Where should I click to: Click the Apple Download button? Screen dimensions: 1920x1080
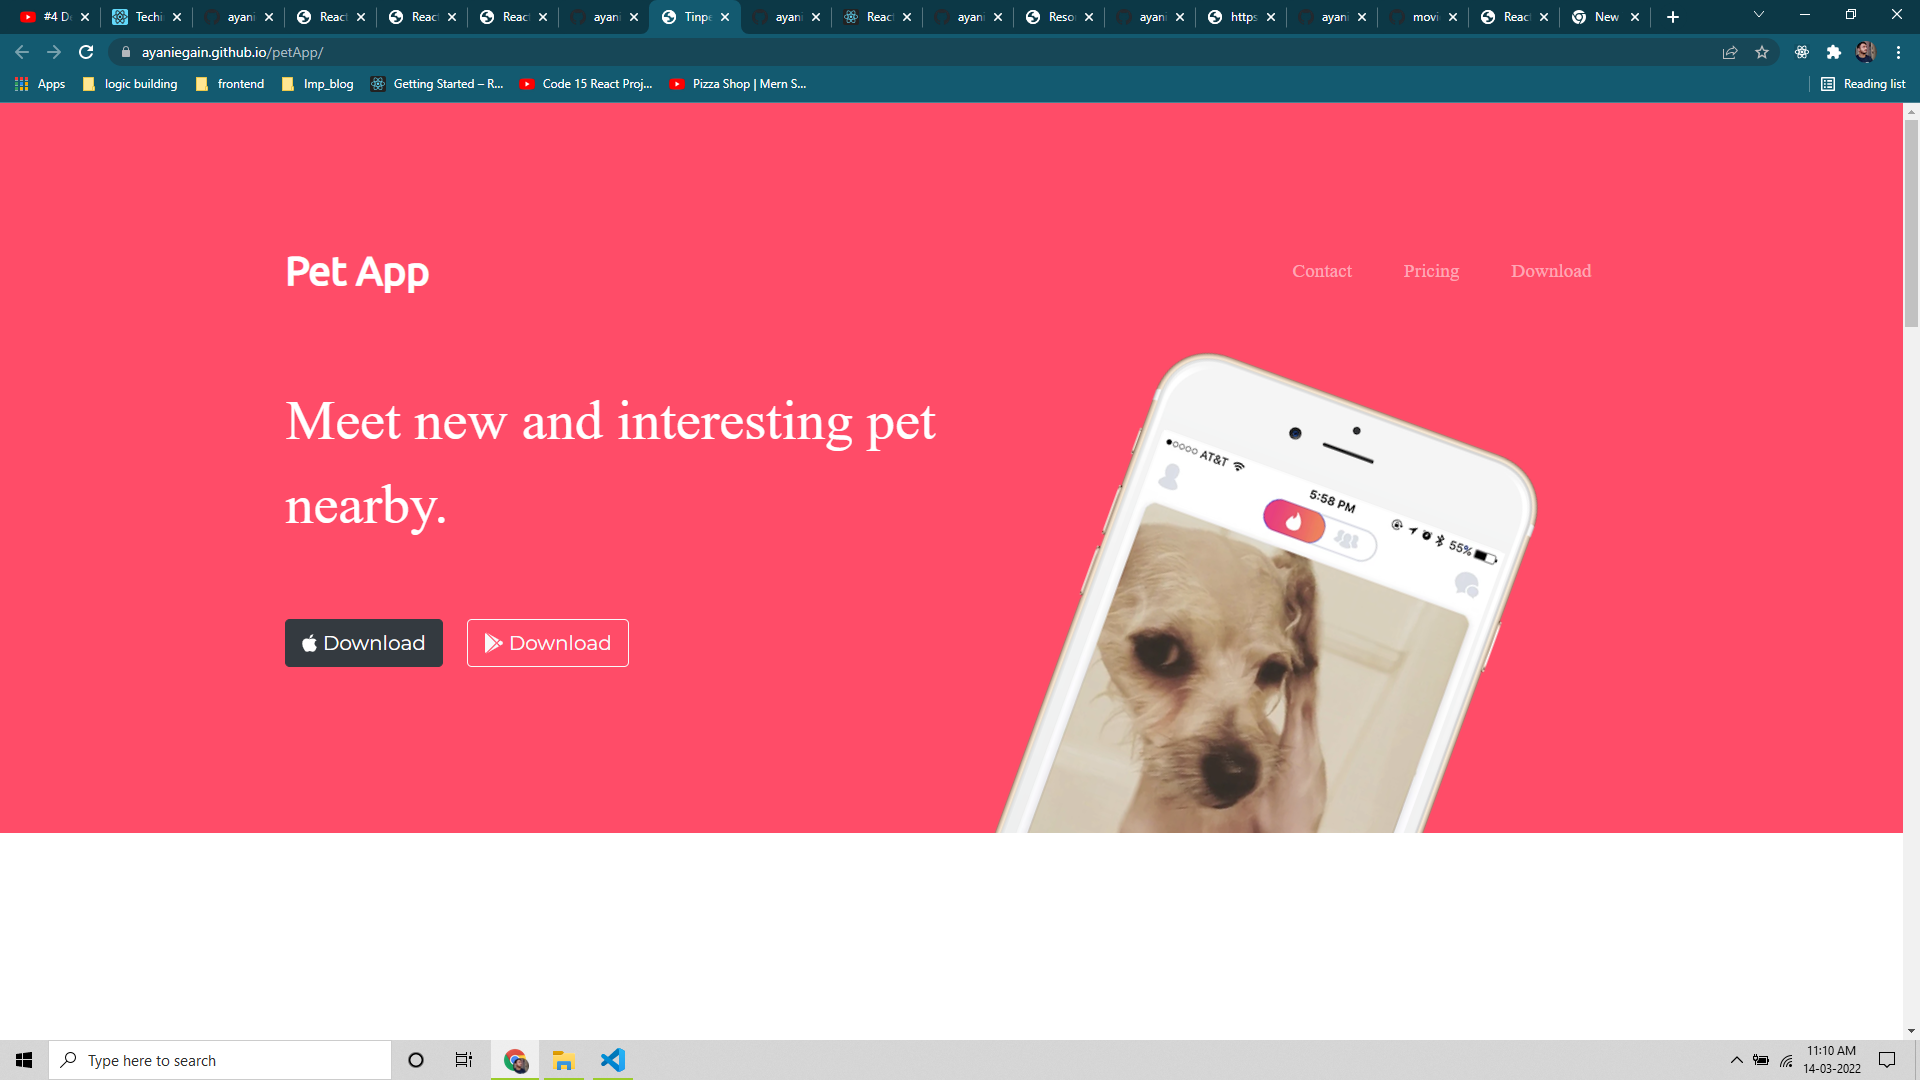click(x=363, y=643)
